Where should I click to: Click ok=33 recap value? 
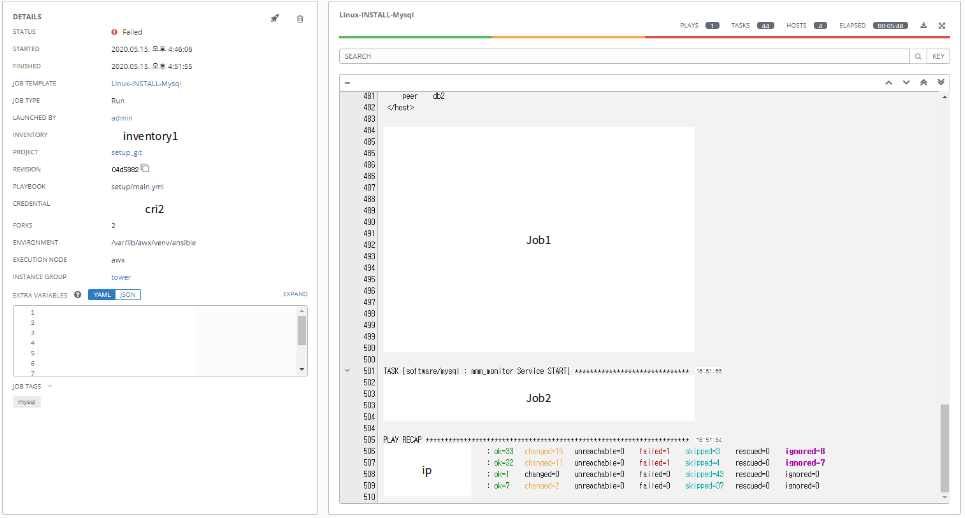click(x=503, y=452)
